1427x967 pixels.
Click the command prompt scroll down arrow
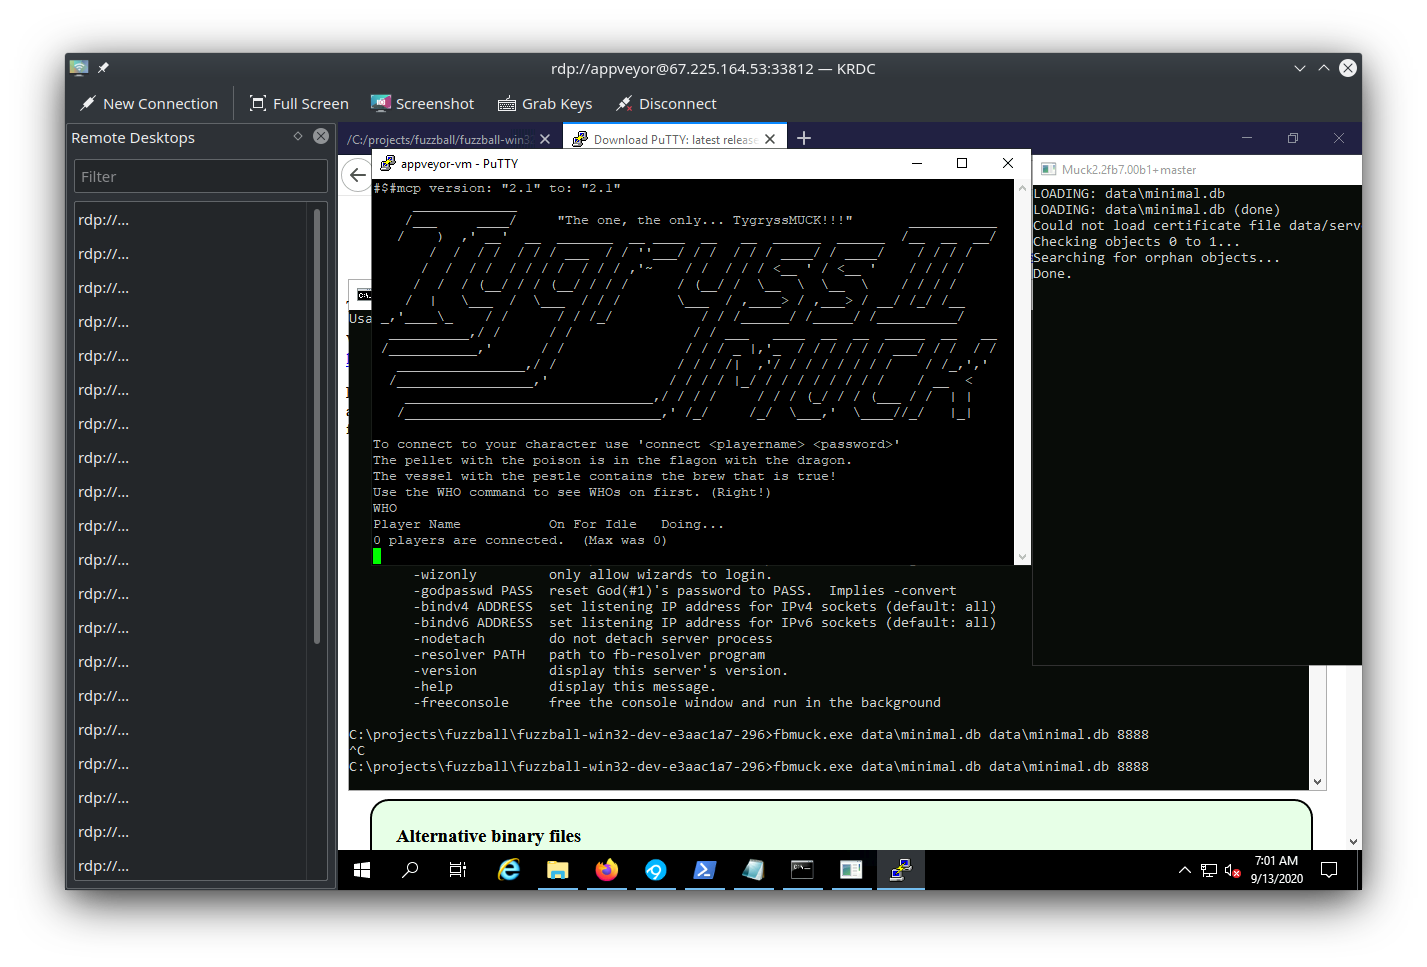tap(1318, 782)
